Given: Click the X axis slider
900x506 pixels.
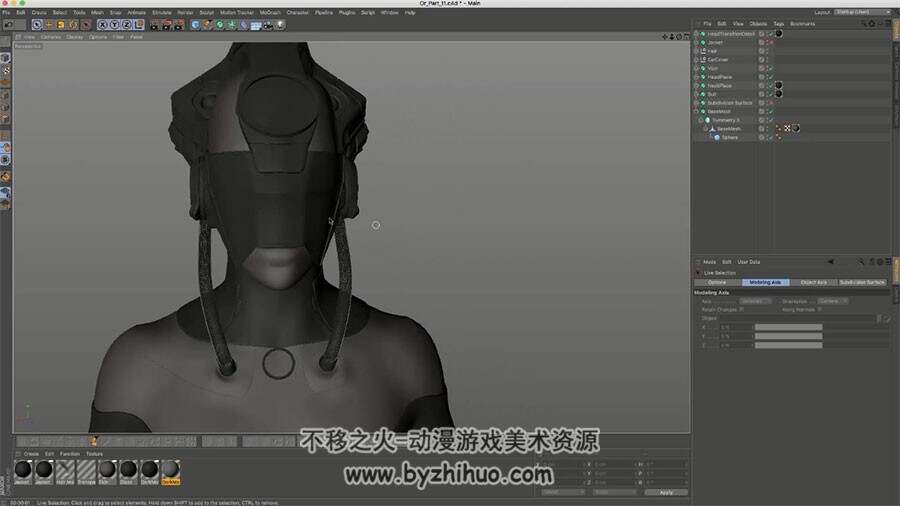Looking at the screenshot, I should pos(789,328).
